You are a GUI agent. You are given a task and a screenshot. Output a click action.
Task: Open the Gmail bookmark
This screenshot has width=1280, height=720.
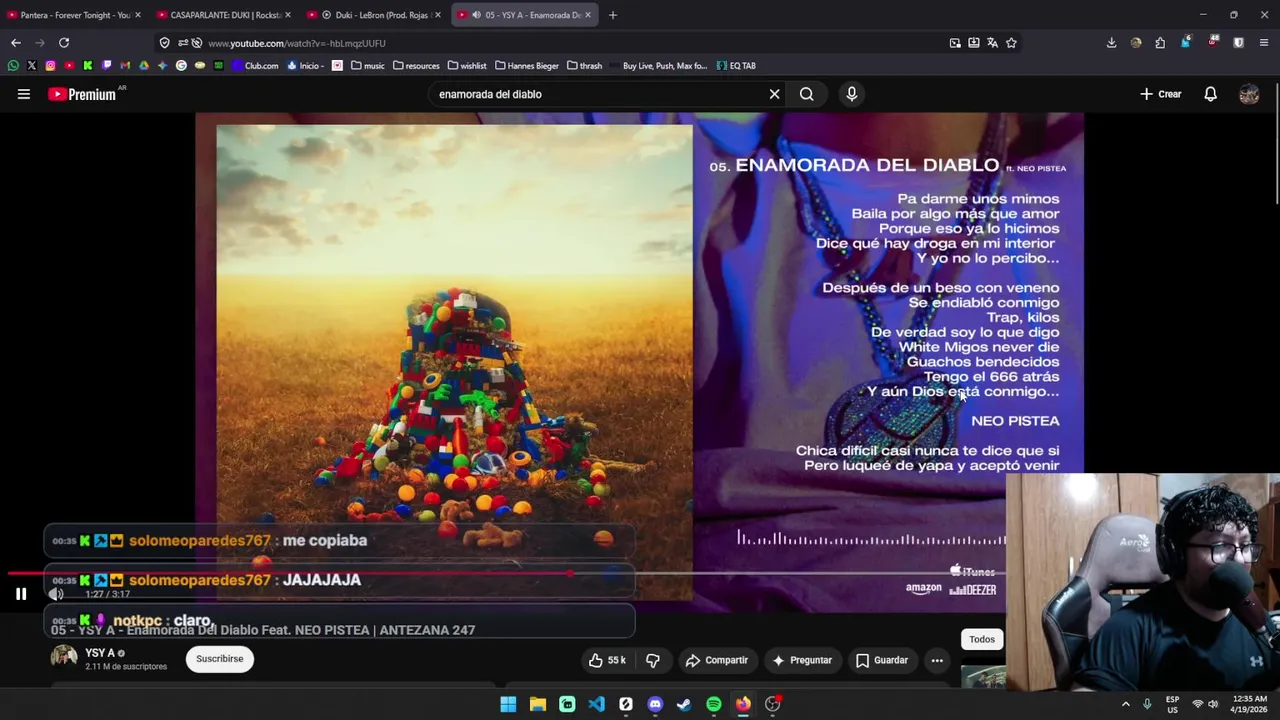pos(125,66)
